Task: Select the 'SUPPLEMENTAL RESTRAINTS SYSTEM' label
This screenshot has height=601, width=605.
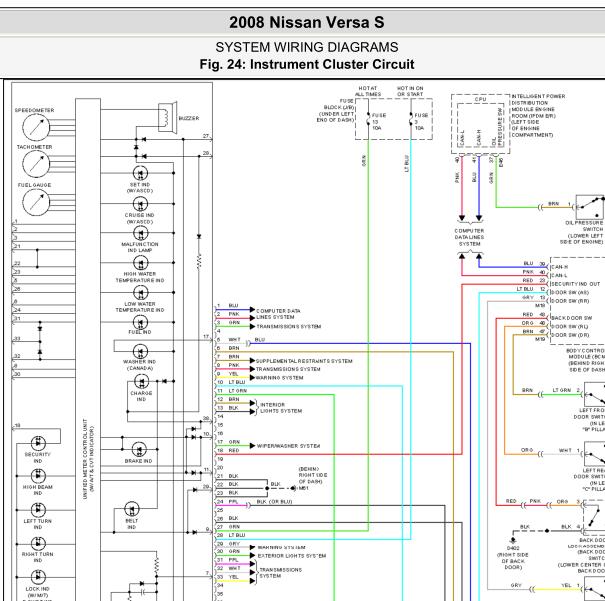Action: click(x=304, y=361)
